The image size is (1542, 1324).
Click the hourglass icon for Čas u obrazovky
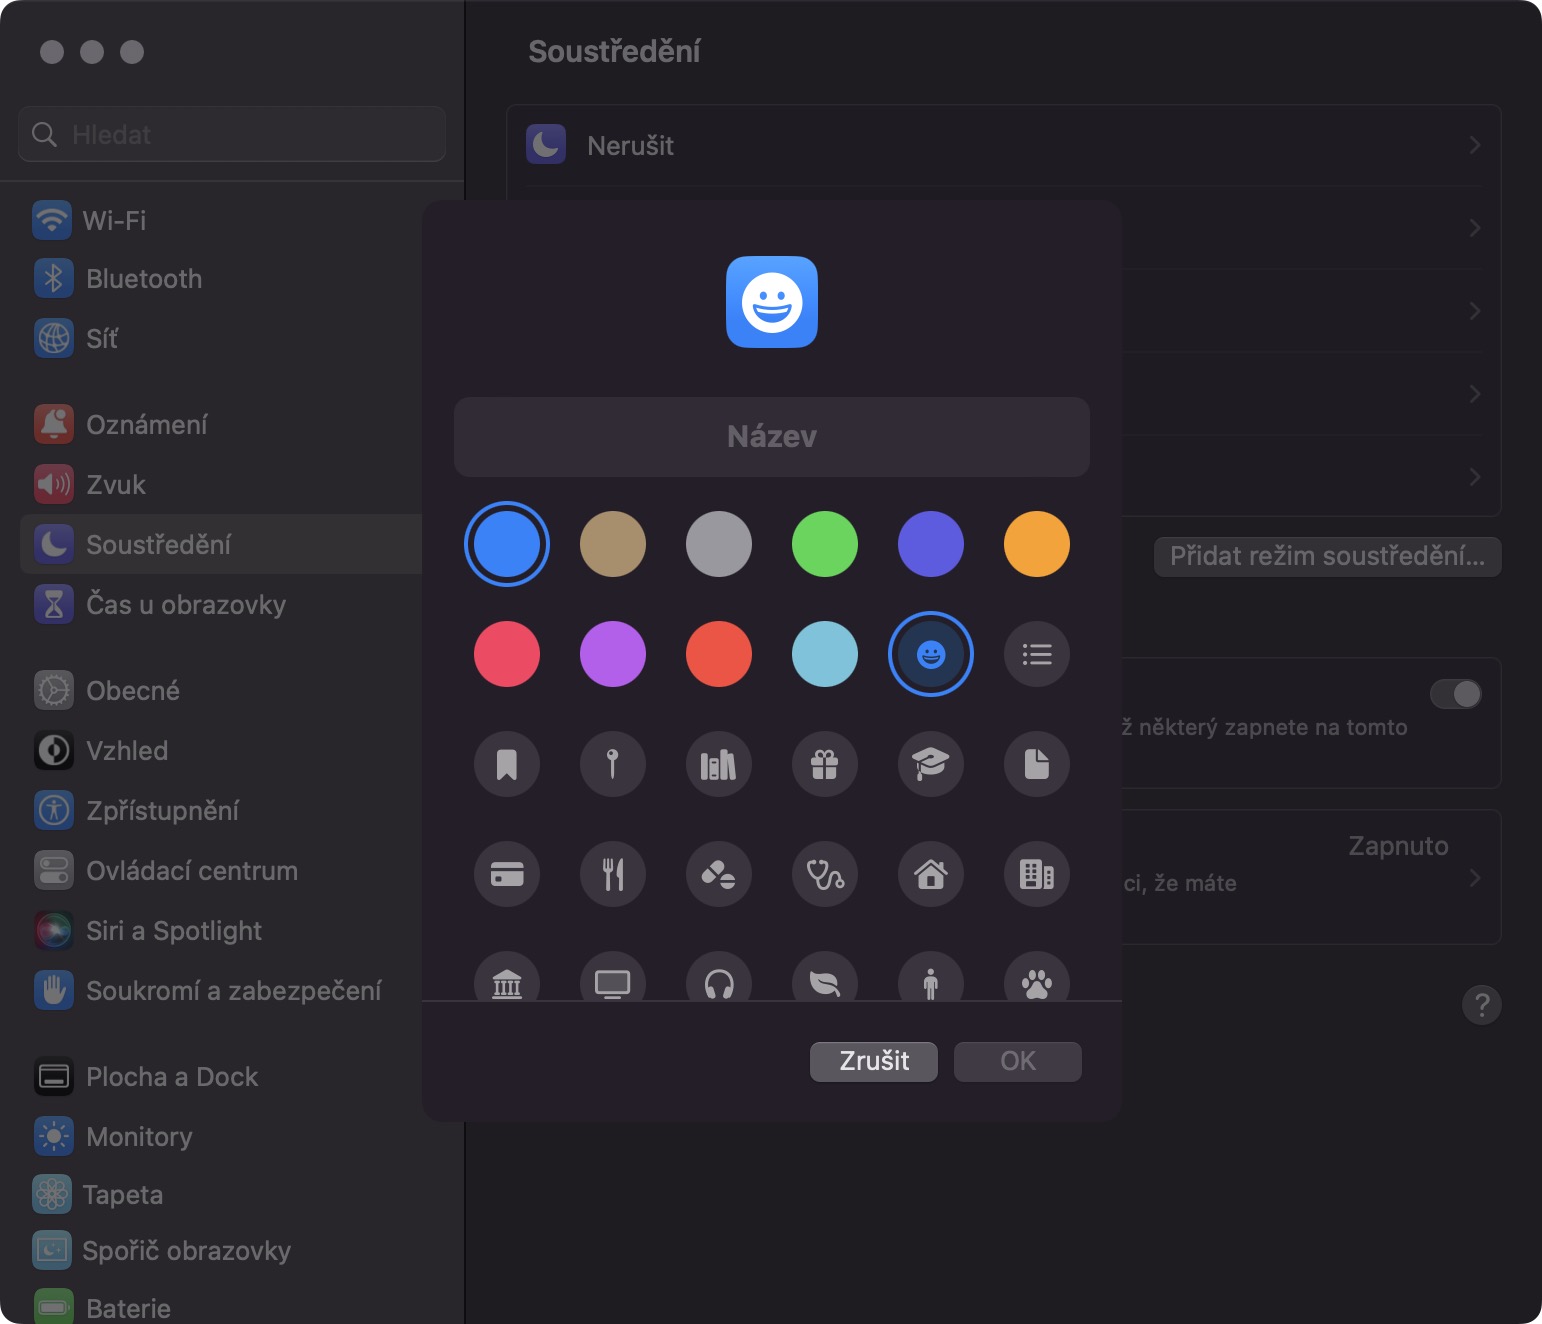click(54, 604)
